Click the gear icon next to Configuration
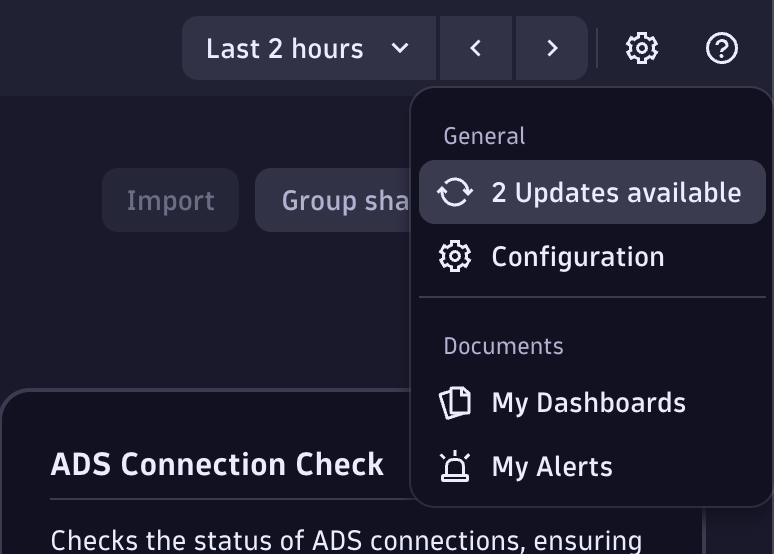774x554 pixels. pos(455,257)
